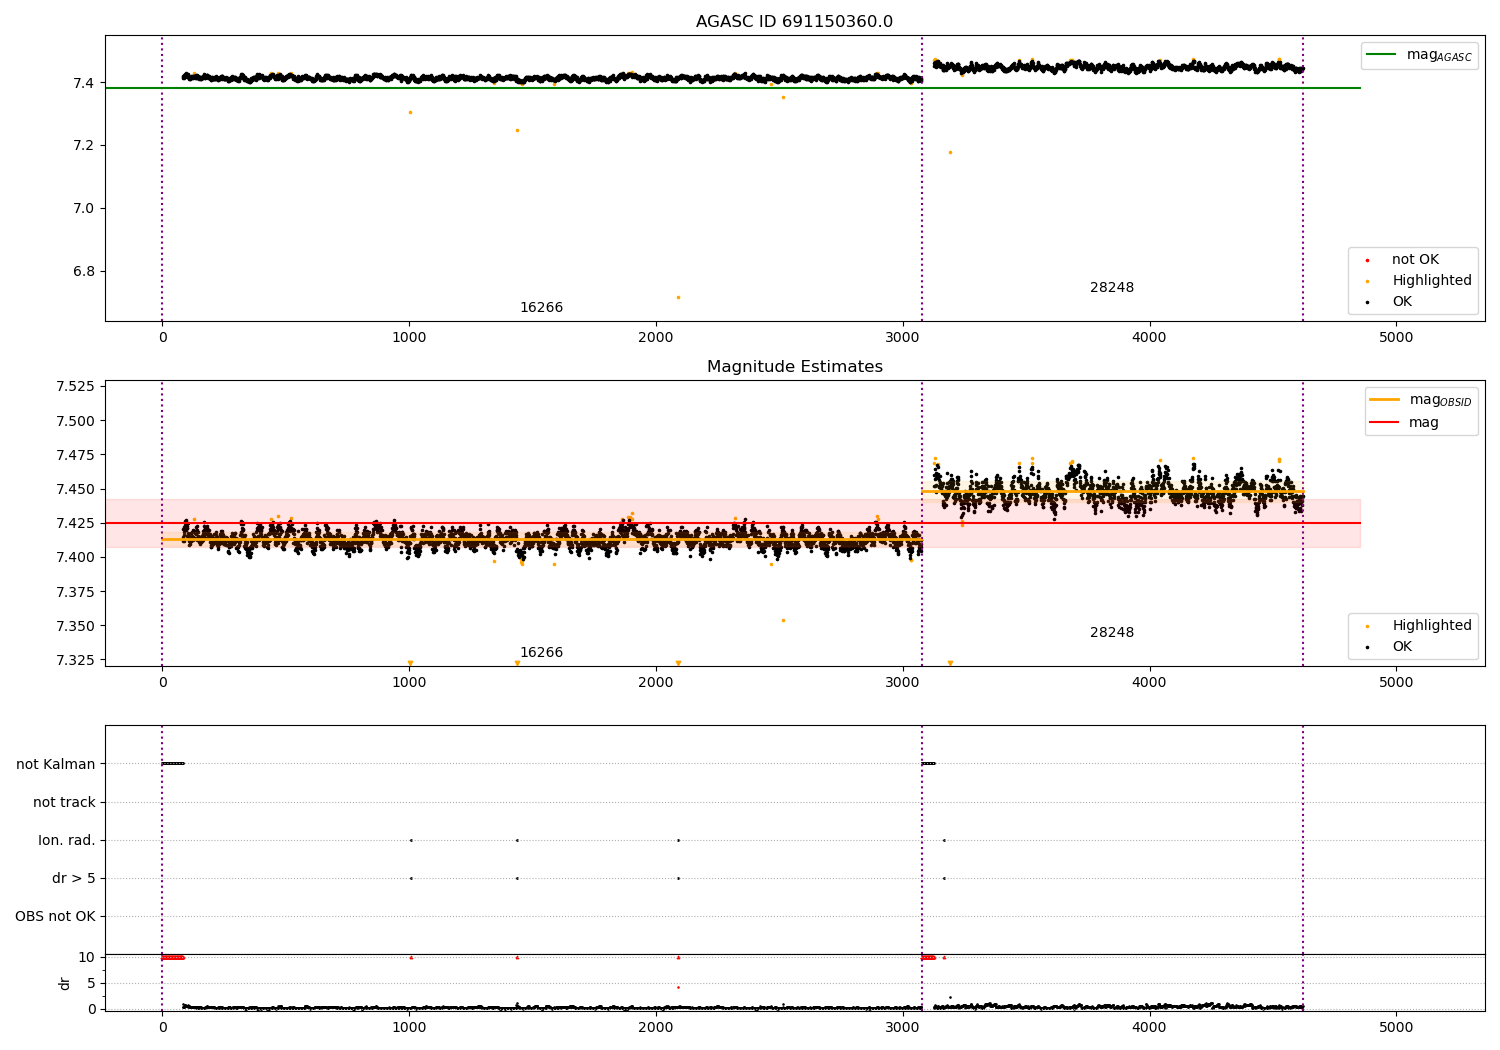The height and width of the screenshot is (1050, 1500).
Task: Click the dr axis tick value 10
Action: [x=87, y=958]
